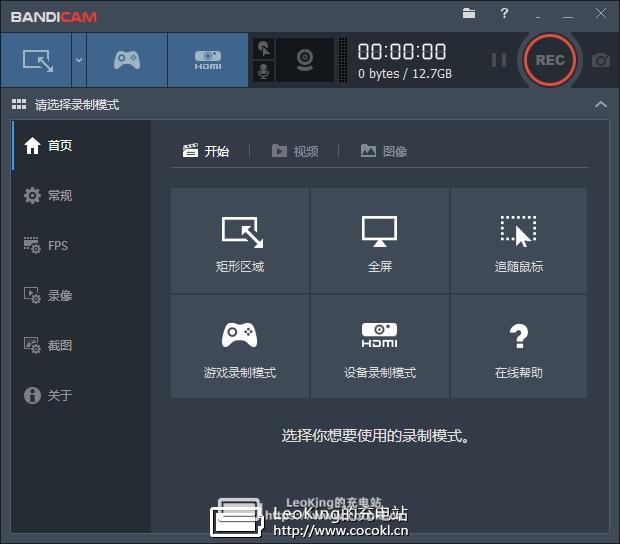Take a screenshot with the camera icon
Screen dimensions: 620x544
601,60
